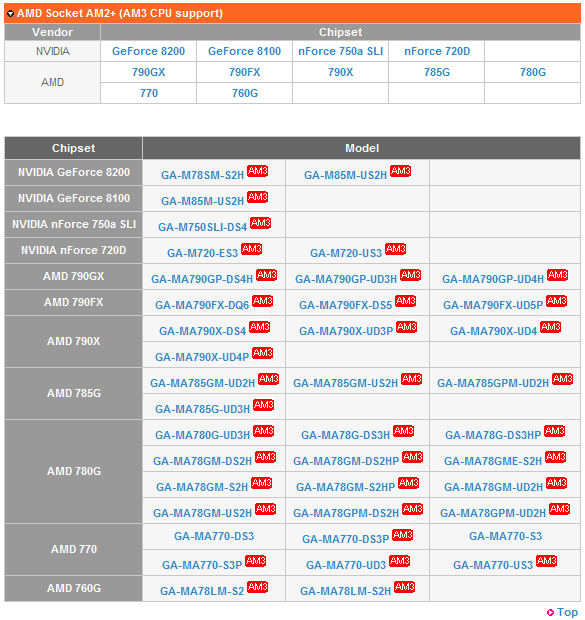Go to 790GX chipset link
The height and width of the screenshot is (620, 585).
[x=149, y=72]
